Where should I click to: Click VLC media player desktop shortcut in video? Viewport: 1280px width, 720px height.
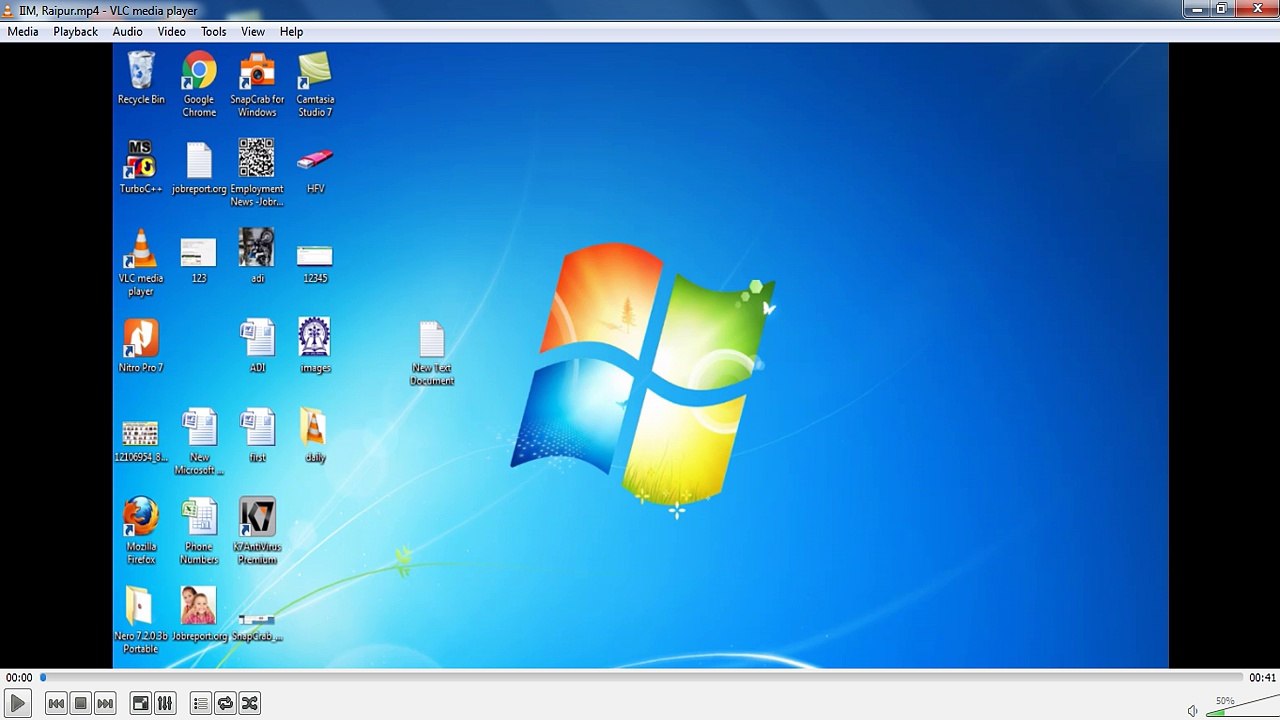pyautogui.click(x=141, y=263)
